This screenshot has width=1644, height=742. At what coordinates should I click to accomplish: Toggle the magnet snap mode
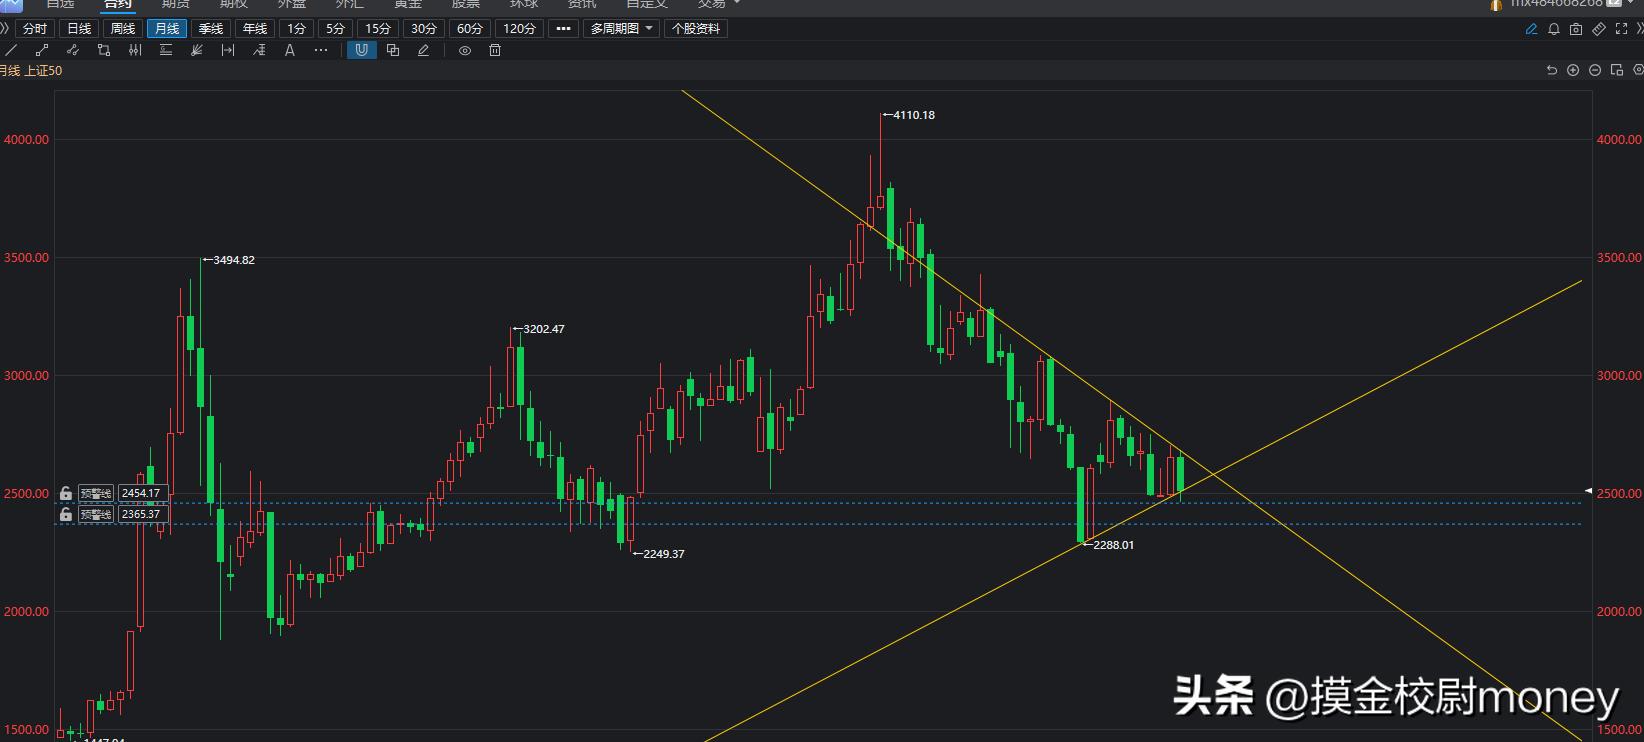361,50
